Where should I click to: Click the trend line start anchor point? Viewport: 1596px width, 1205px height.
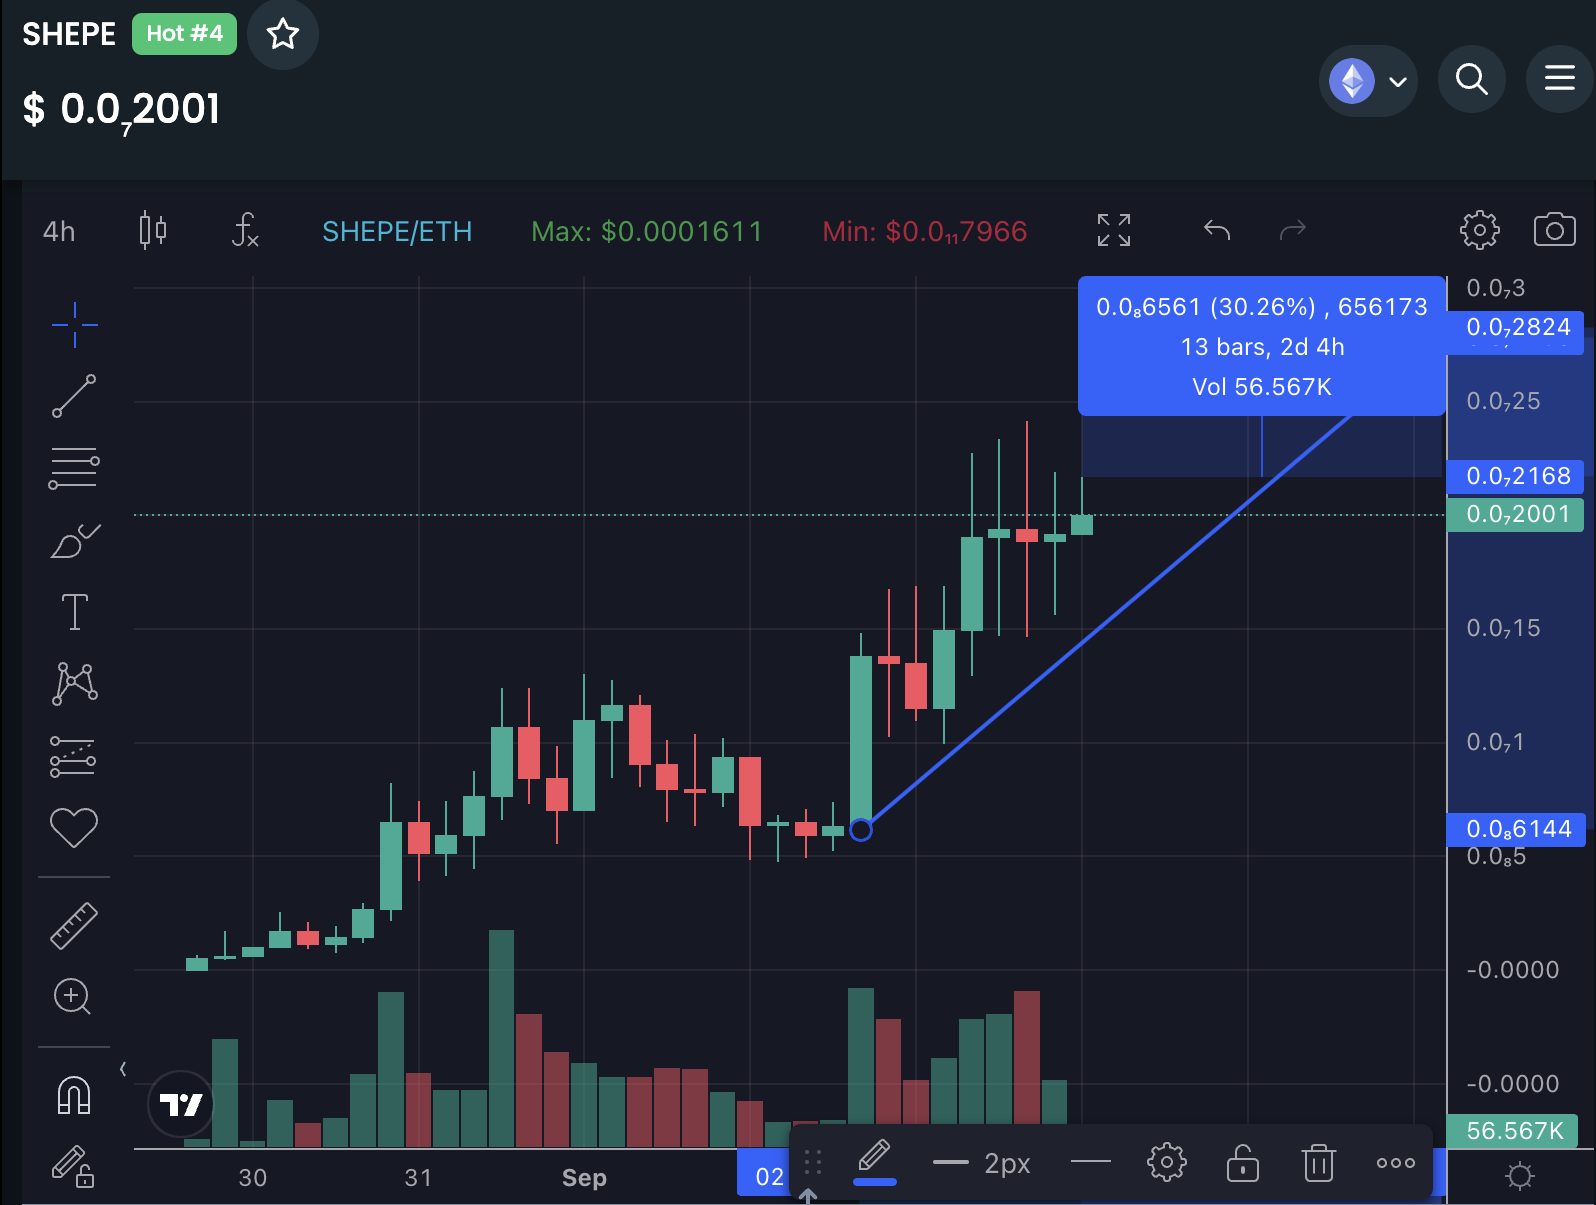(861, 830)
